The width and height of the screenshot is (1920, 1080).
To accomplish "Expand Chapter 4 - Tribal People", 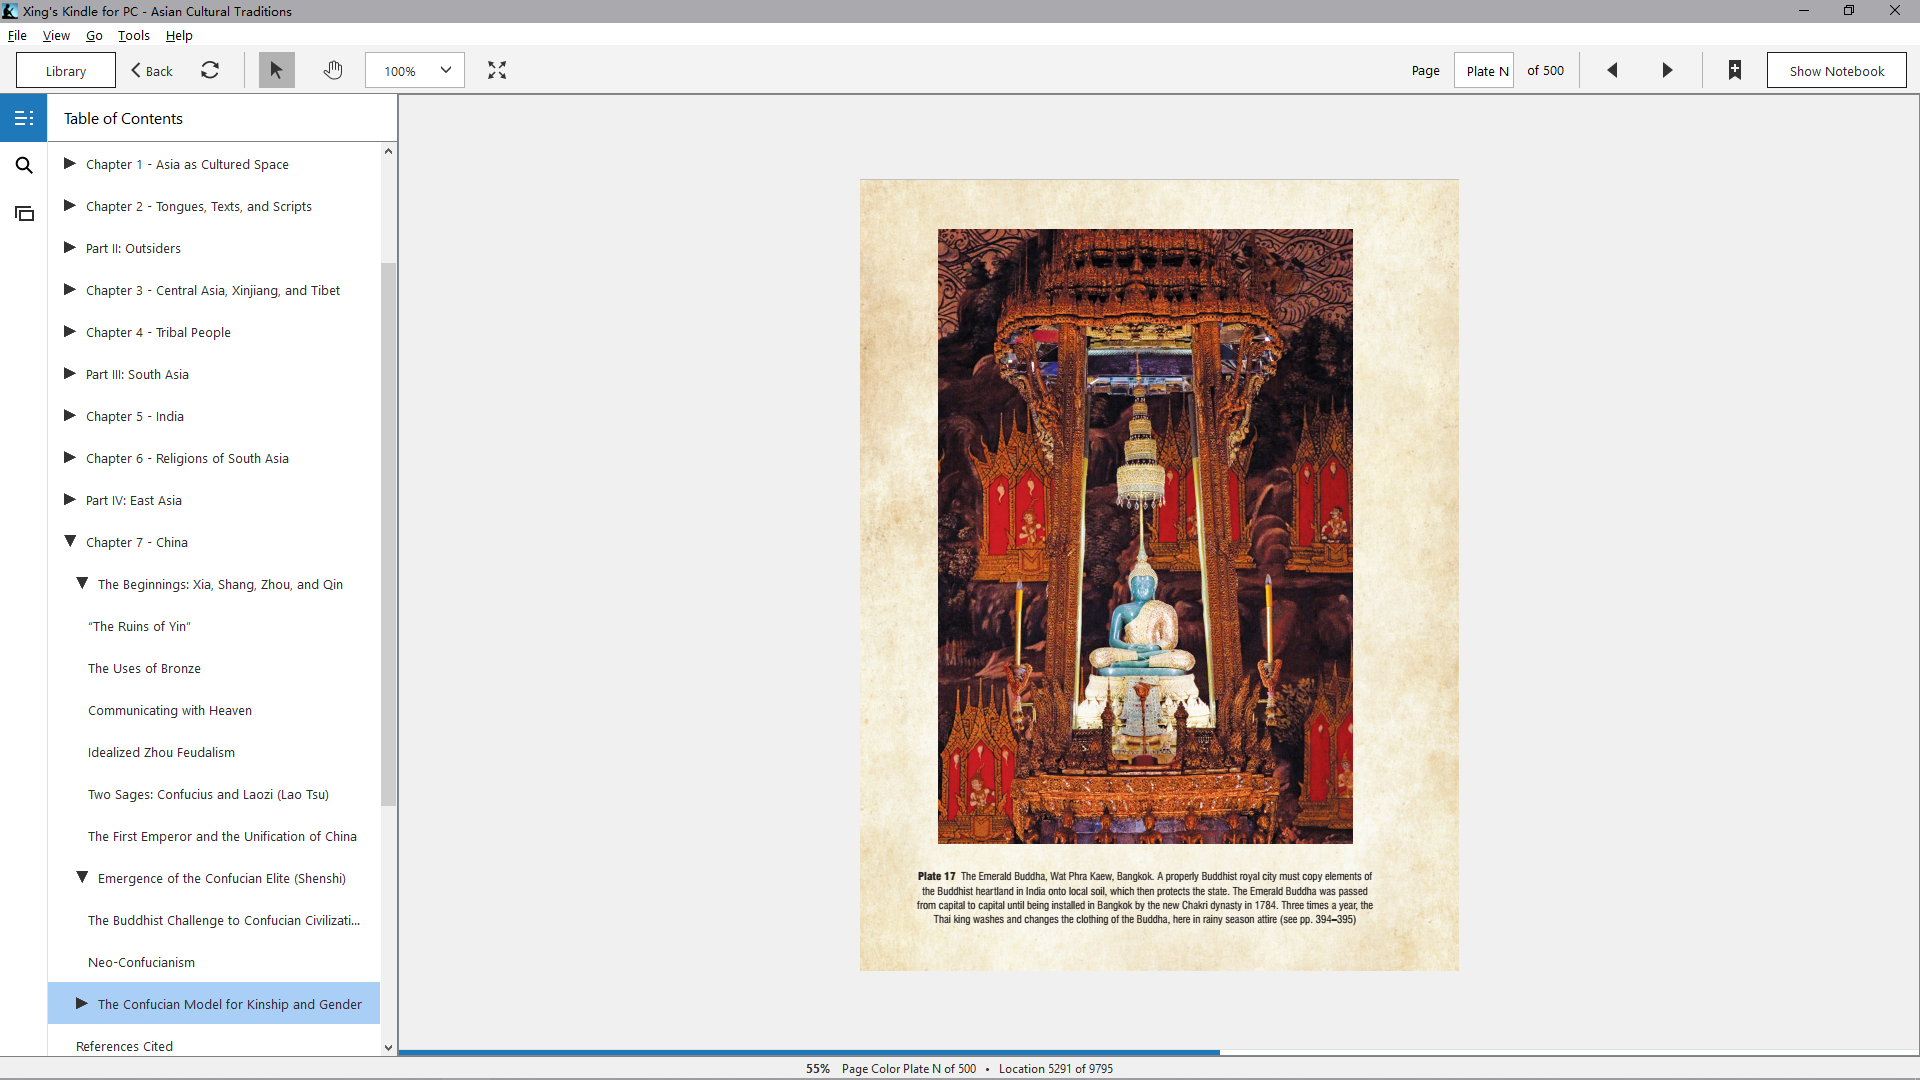I will [70, 331].
